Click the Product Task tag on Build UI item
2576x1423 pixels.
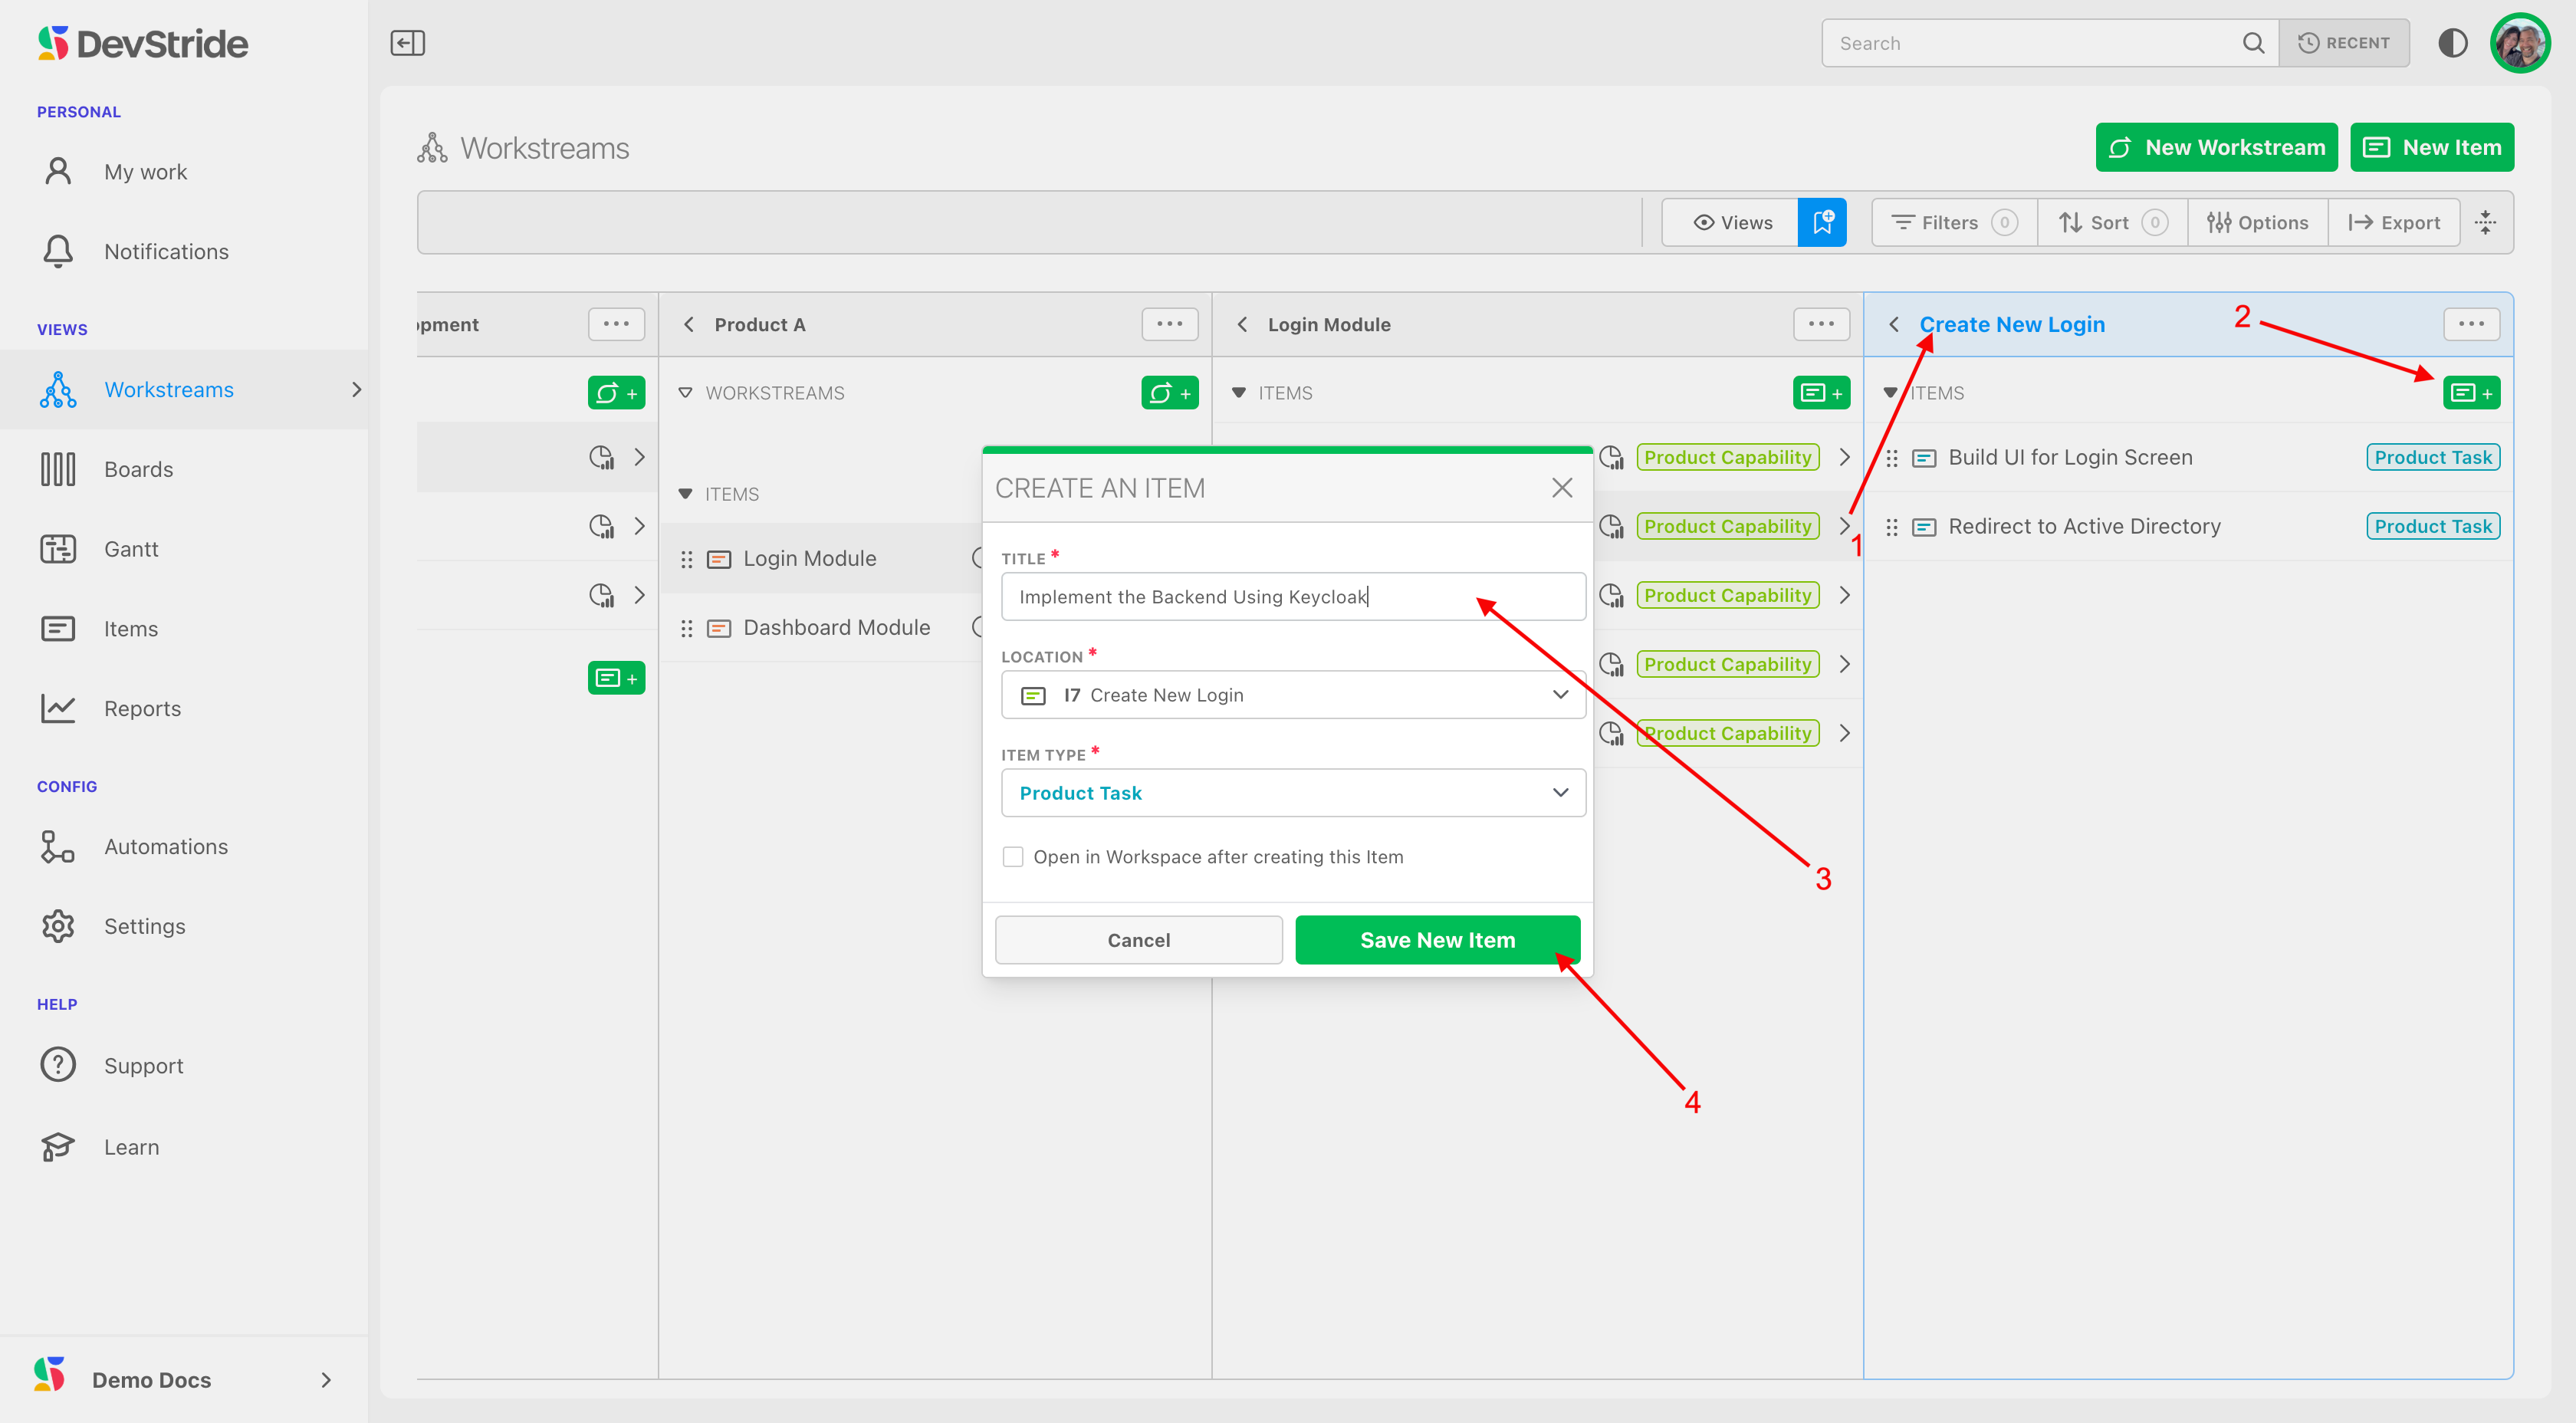(x=2432, y=457)
